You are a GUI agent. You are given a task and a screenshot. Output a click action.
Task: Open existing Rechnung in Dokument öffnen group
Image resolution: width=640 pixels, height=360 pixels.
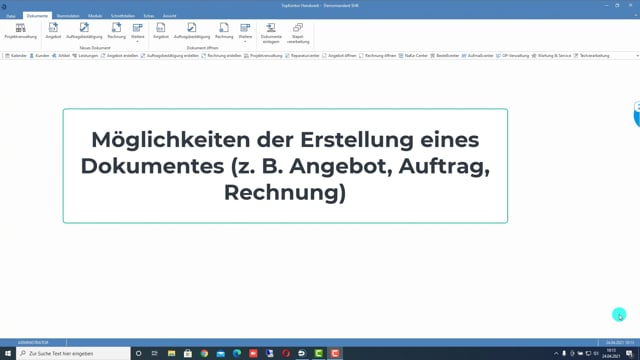click(224, 31)
